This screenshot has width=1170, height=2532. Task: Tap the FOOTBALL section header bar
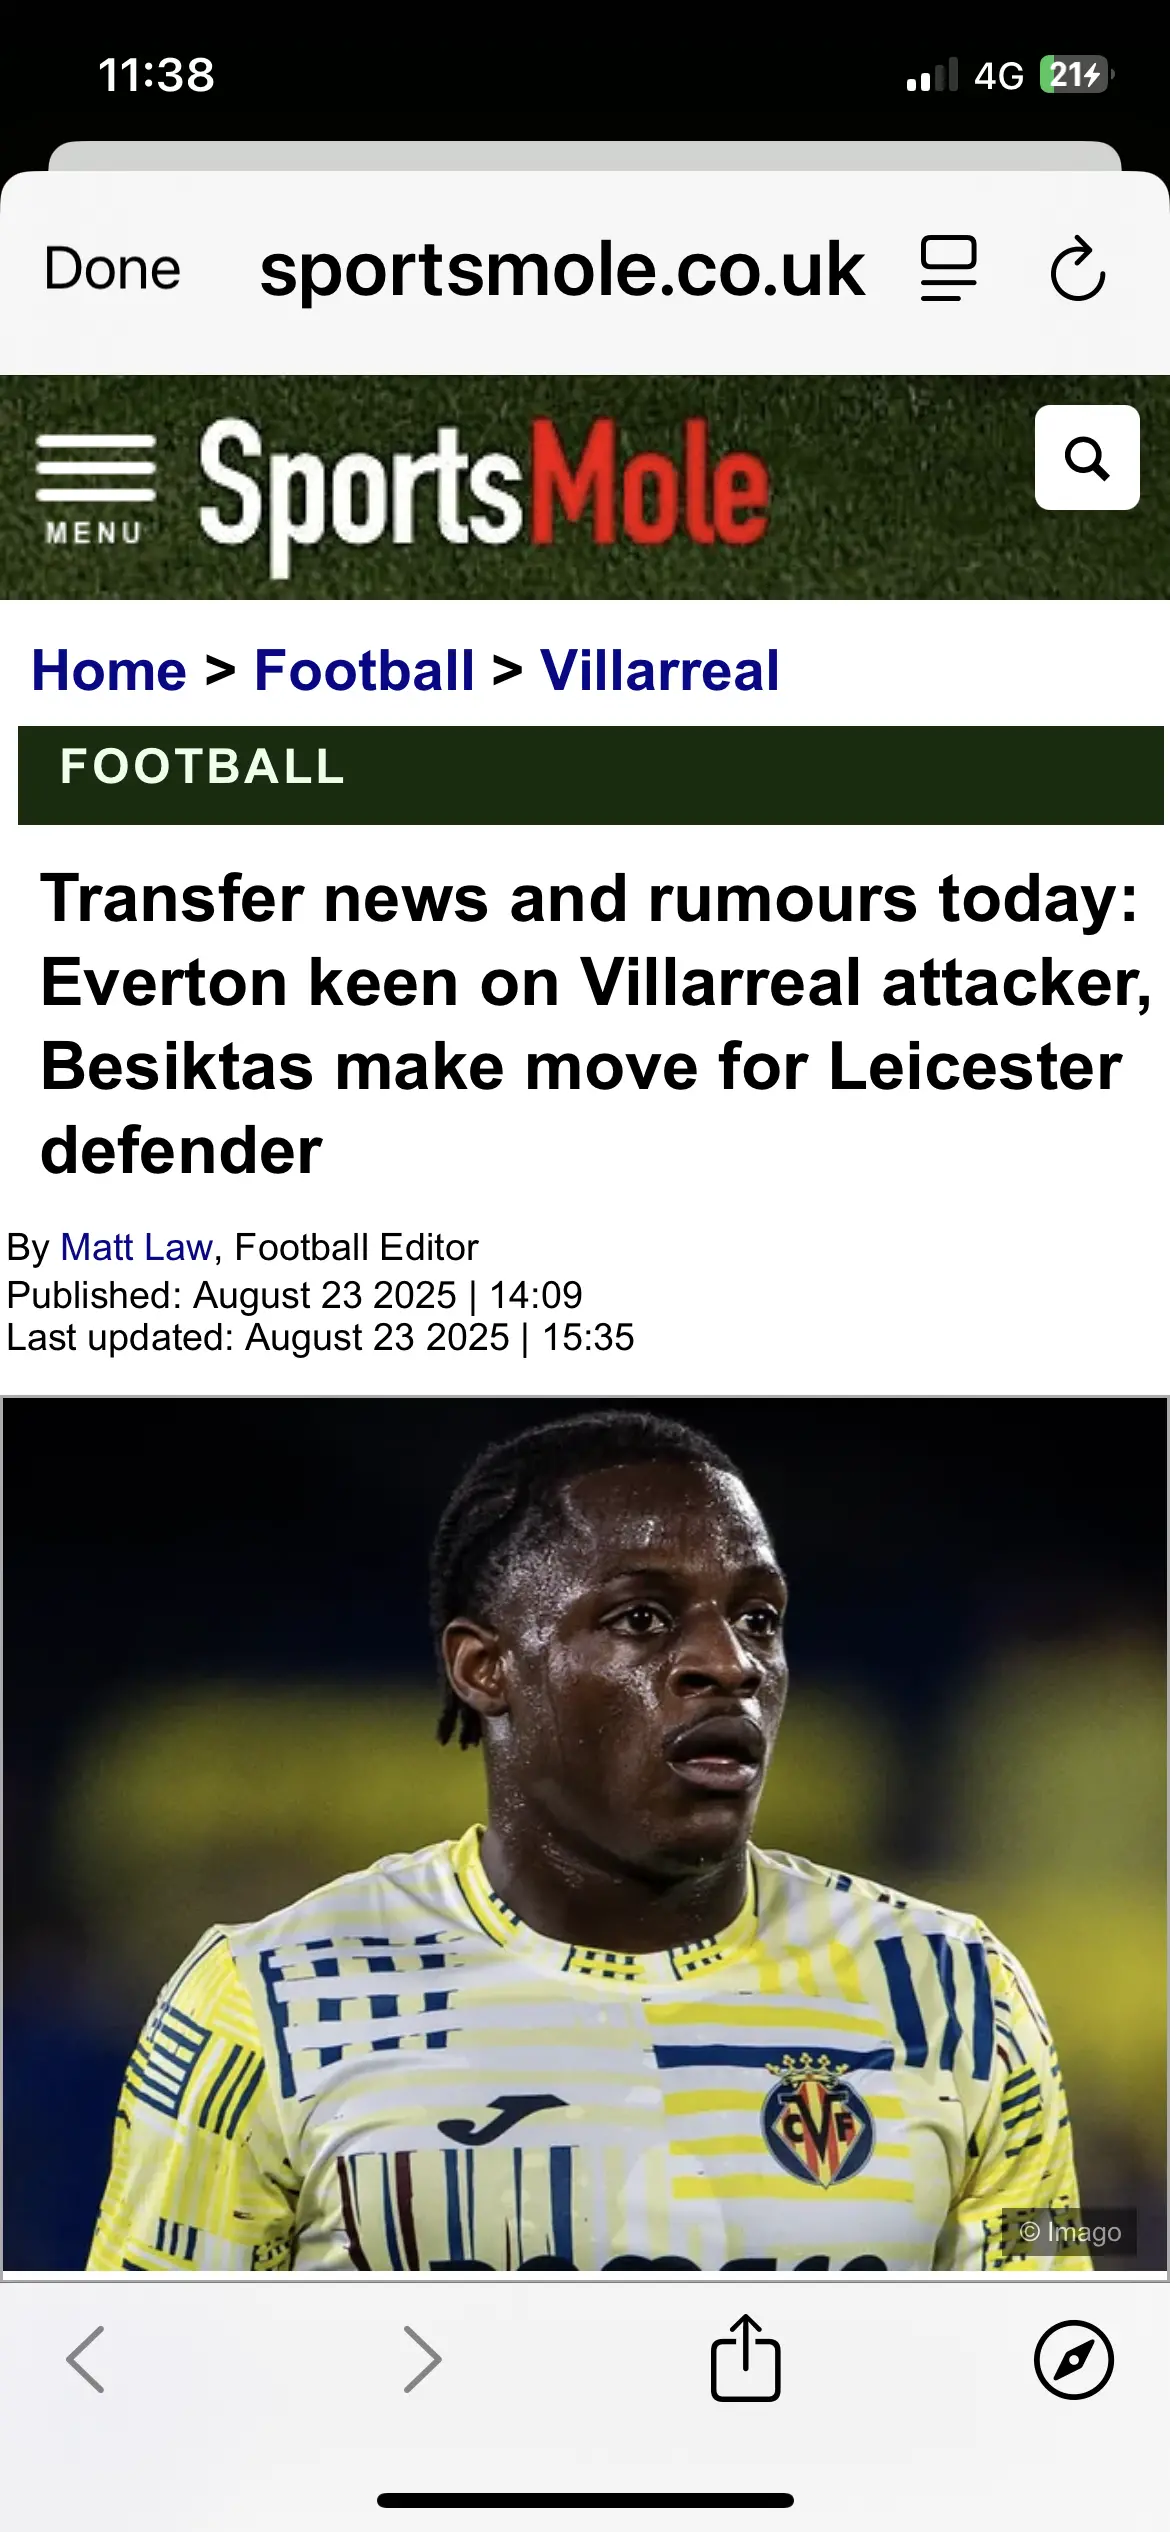pyautogui.click(x=590, y=775)
